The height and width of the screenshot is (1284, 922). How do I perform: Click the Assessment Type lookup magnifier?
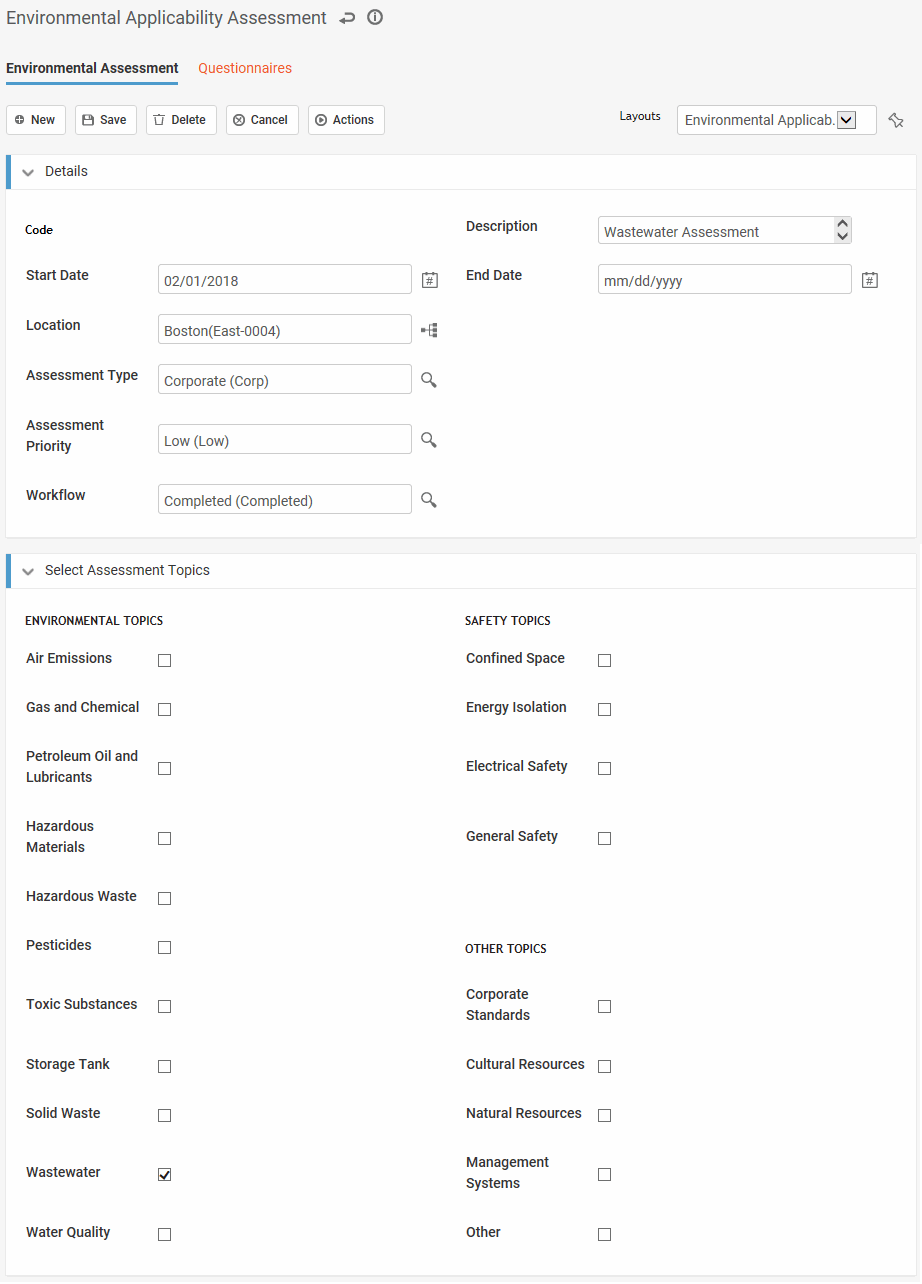tap(429, 380)
